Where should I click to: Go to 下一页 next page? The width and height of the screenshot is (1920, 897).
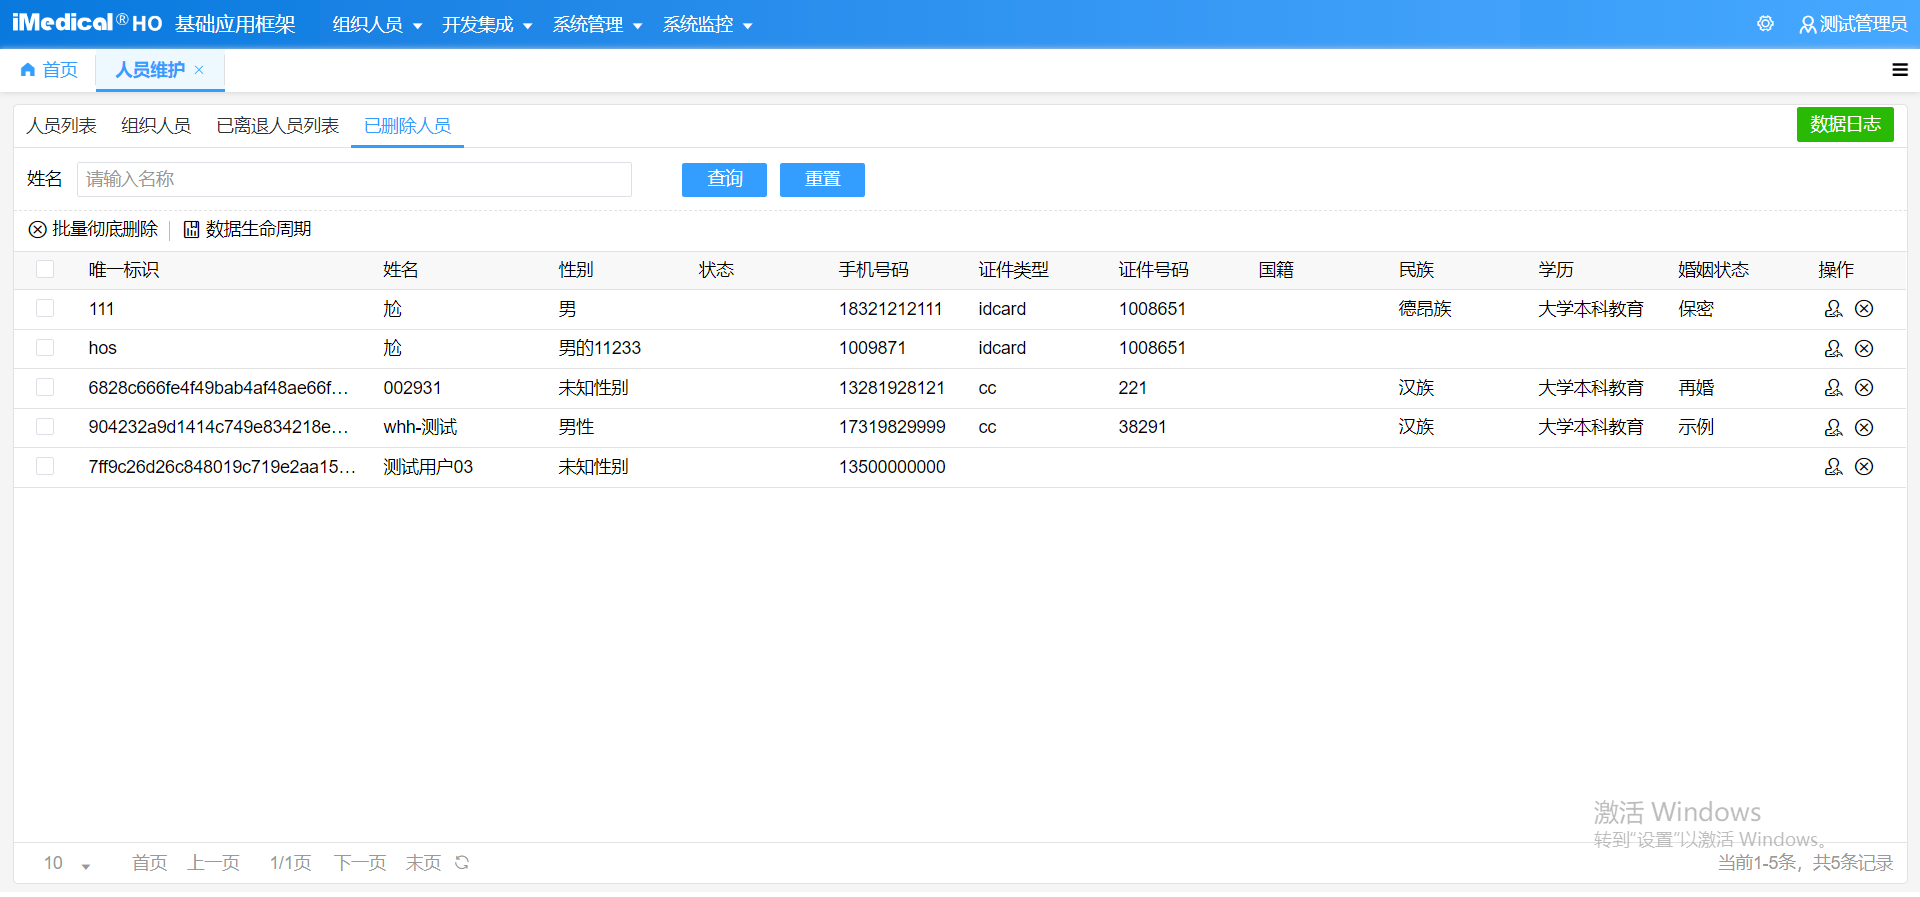(x=360, y=863)
